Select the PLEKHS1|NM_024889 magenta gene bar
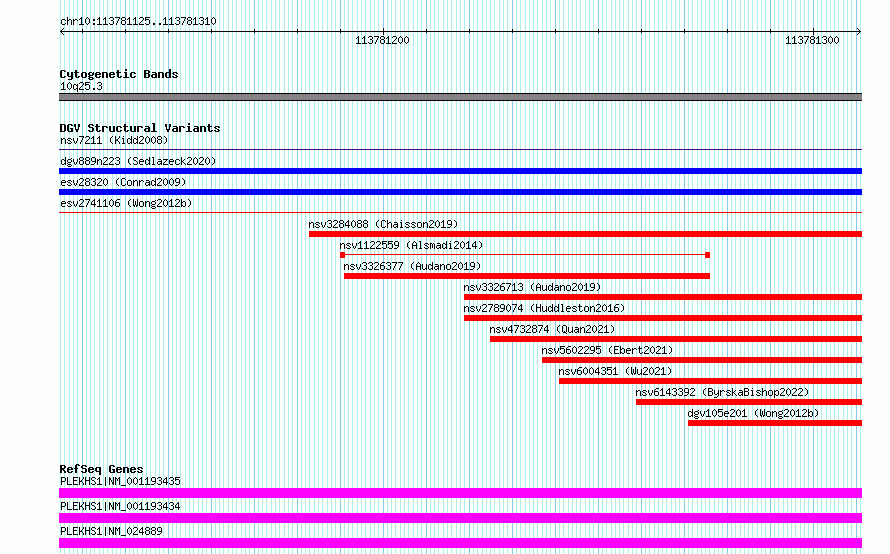The image size is (890, 554). [460, 543]
